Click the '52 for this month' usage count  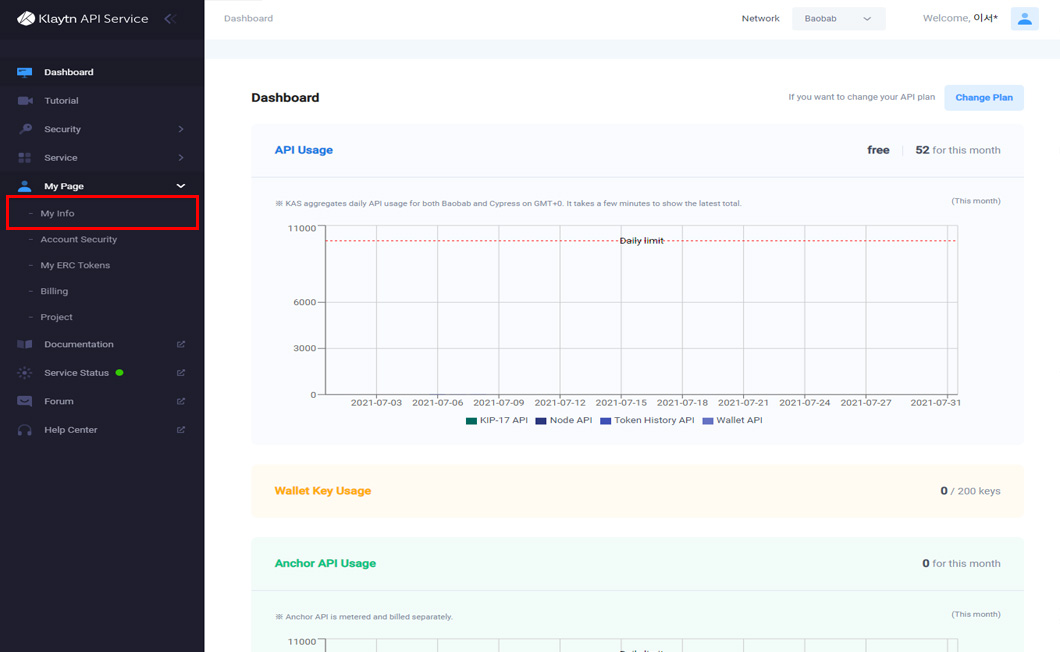(958, 150)
